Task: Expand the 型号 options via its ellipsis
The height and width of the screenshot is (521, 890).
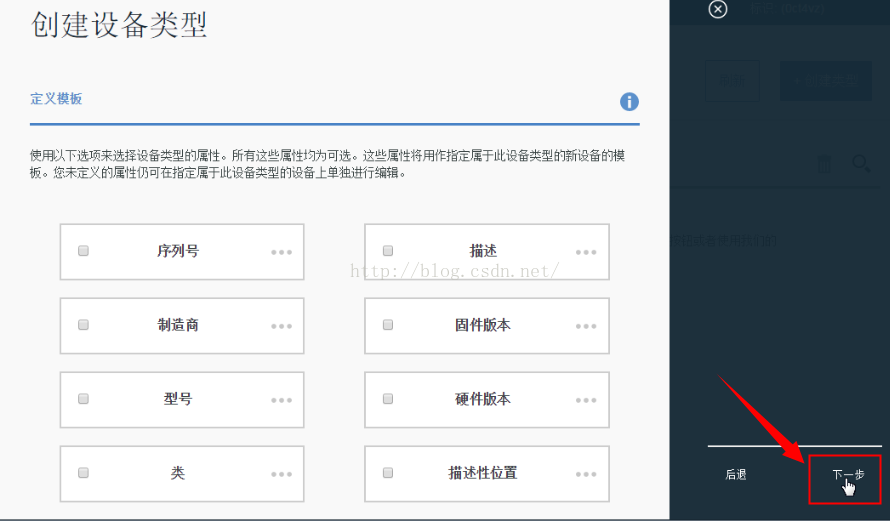Action: click(281, 400)
